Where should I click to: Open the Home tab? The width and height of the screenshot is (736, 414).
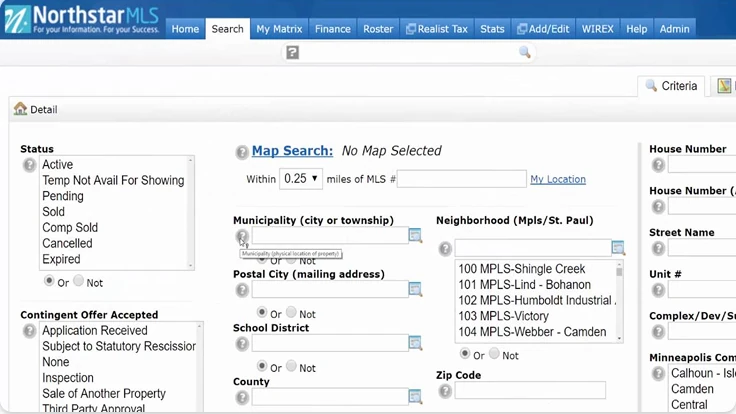click(x=185, y=29)
